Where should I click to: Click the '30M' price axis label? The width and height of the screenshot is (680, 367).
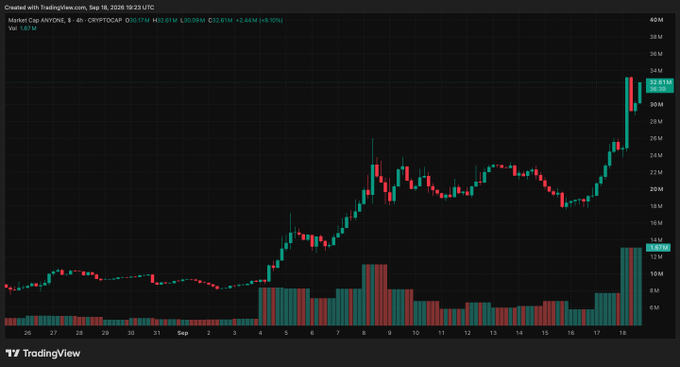point(656,105)
